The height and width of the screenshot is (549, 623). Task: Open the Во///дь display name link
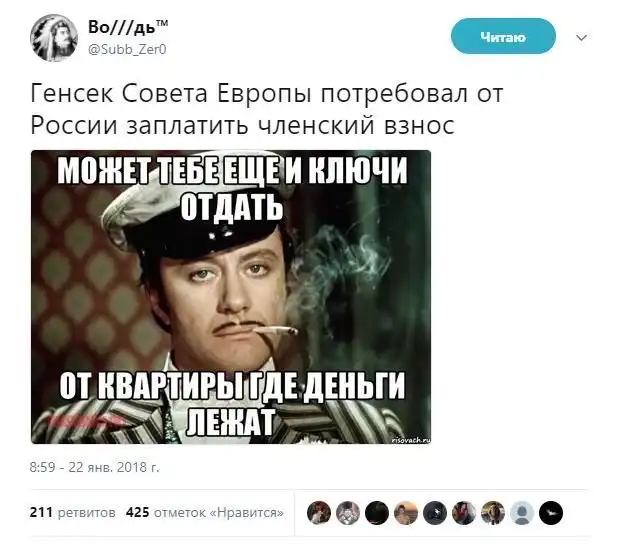tap(128, 27)
